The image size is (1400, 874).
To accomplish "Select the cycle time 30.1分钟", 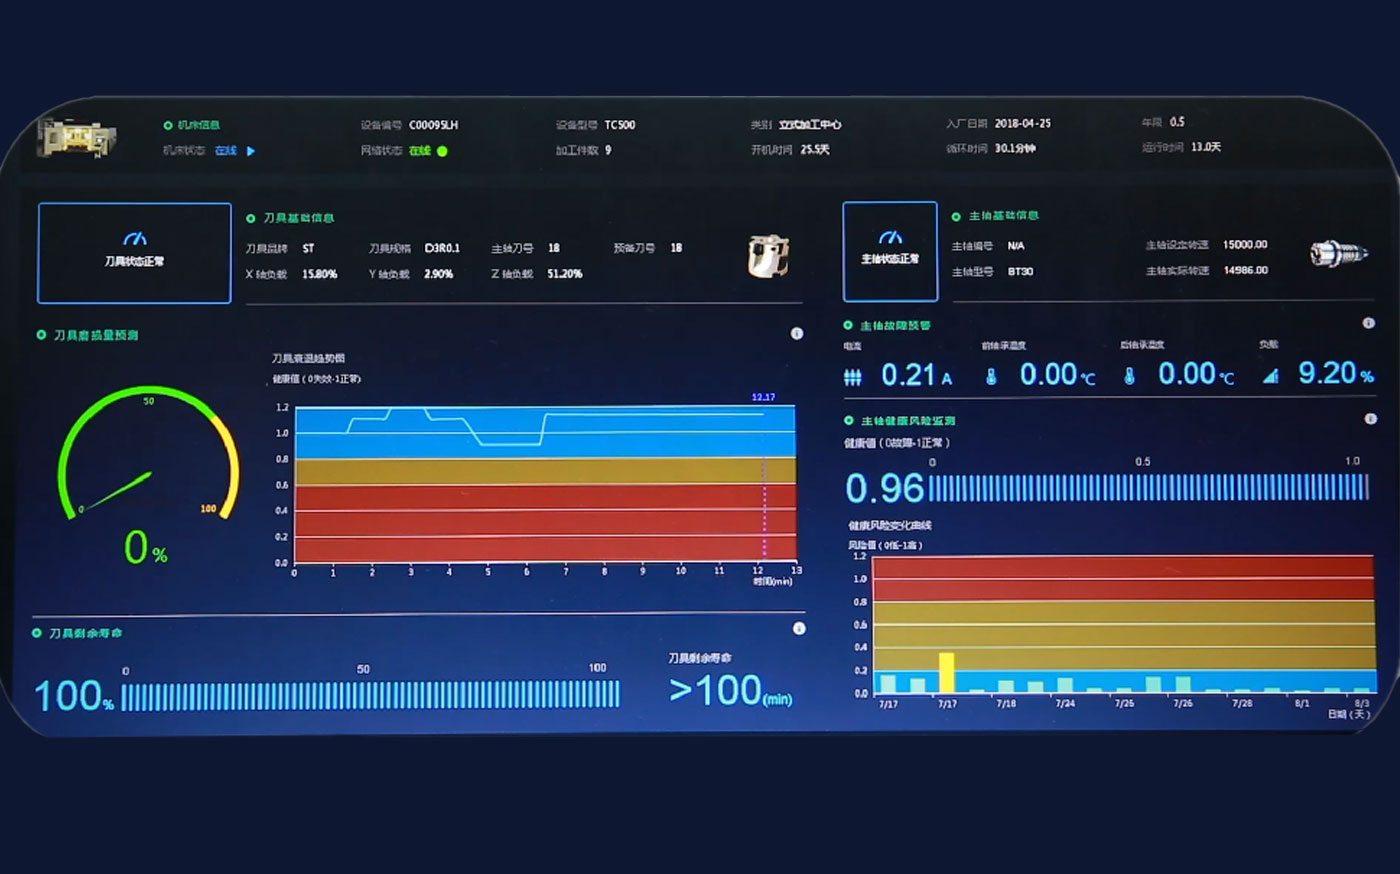I will [x=1015, y=148].
